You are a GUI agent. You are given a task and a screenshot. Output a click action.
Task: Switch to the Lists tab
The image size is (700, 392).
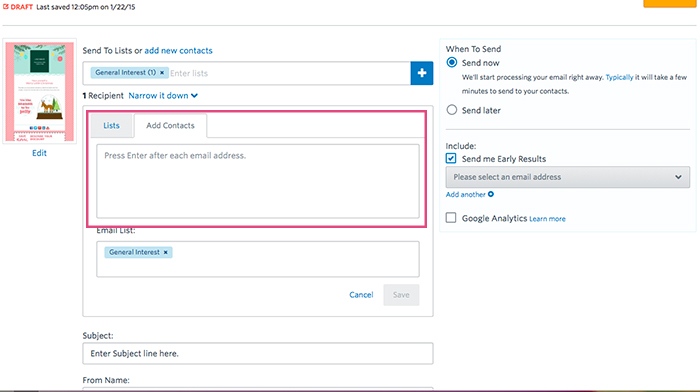click(111, 125)
